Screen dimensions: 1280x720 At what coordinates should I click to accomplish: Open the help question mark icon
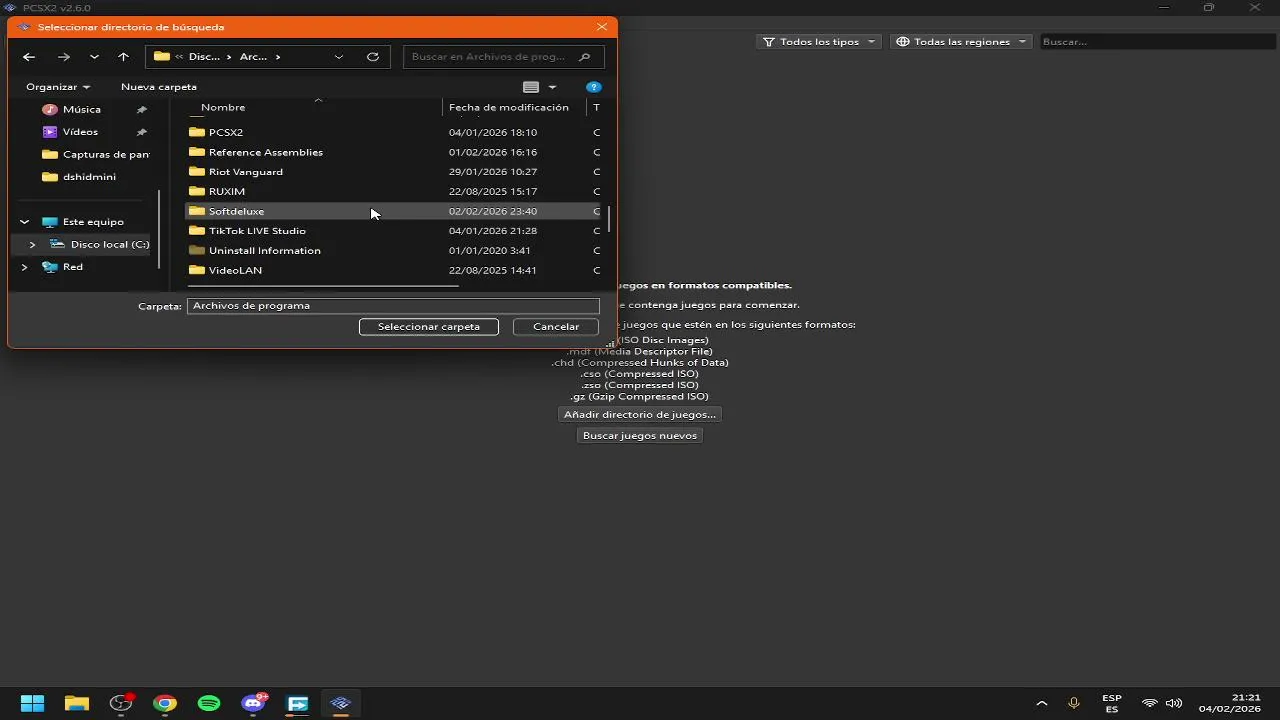(x=593, y=87)
